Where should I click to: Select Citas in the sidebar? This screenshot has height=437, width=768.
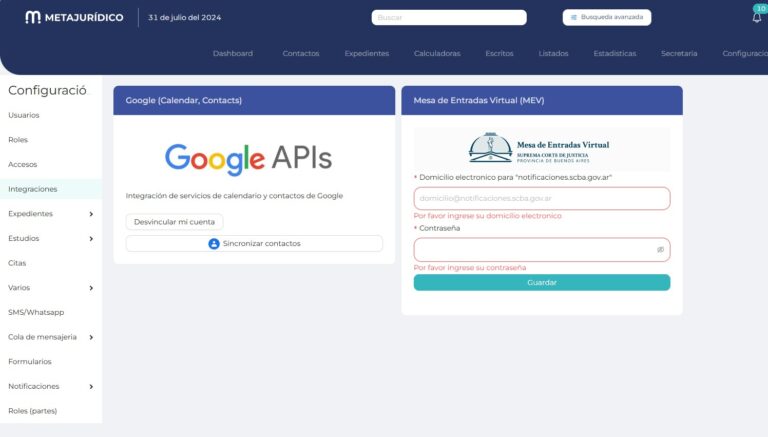click(17, 263)
